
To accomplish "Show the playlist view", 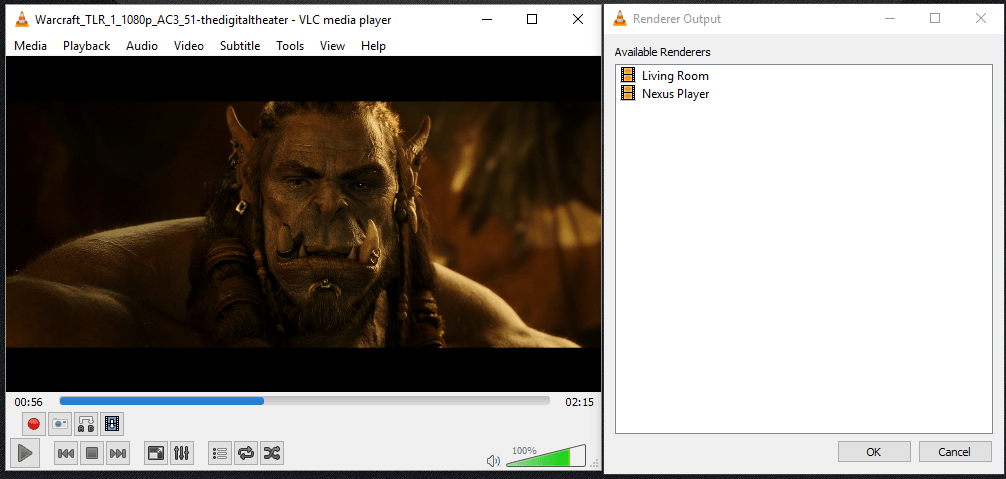I will [220, 453].
